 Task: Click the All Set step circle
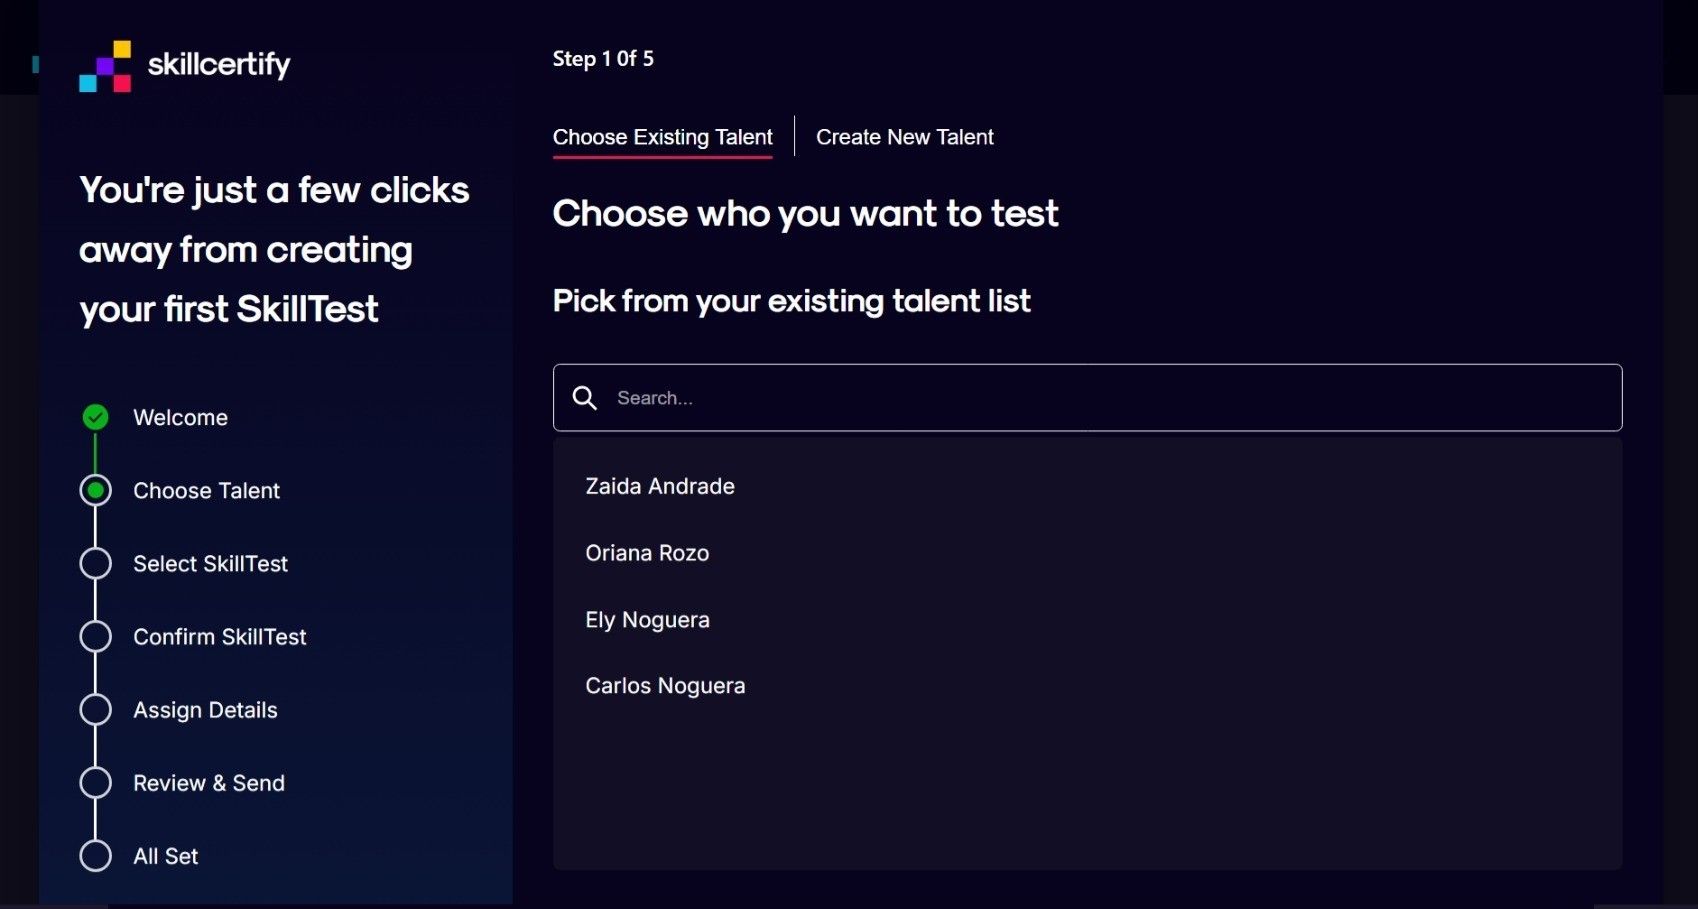(95, 856)
